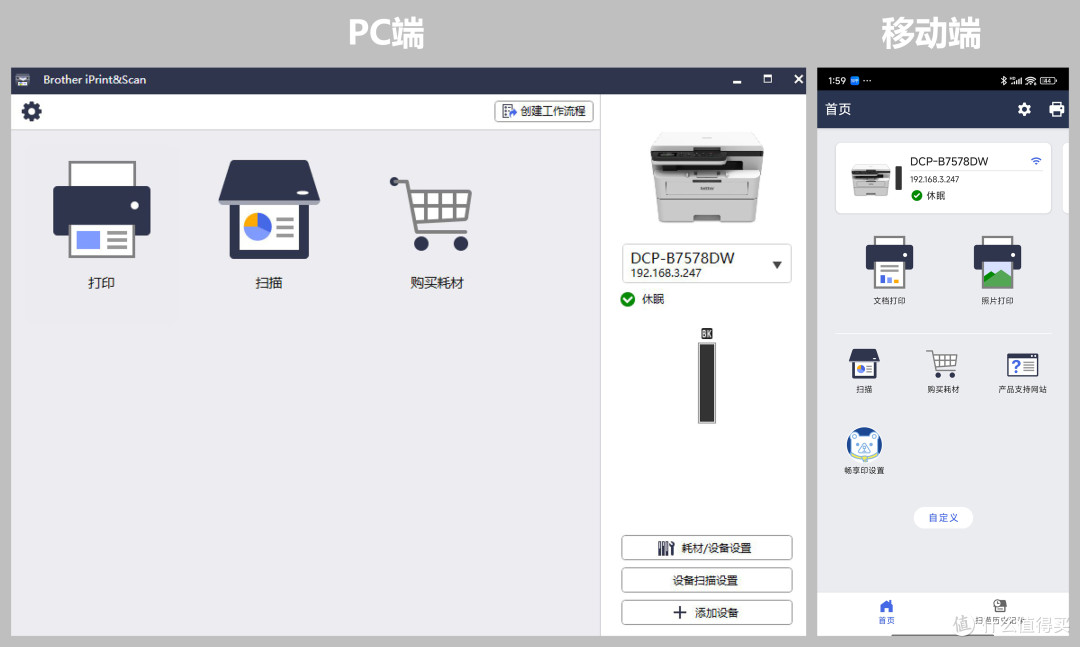
Task: Minimize the Brother iPrint&Scan window
Action: pos(737,80)
